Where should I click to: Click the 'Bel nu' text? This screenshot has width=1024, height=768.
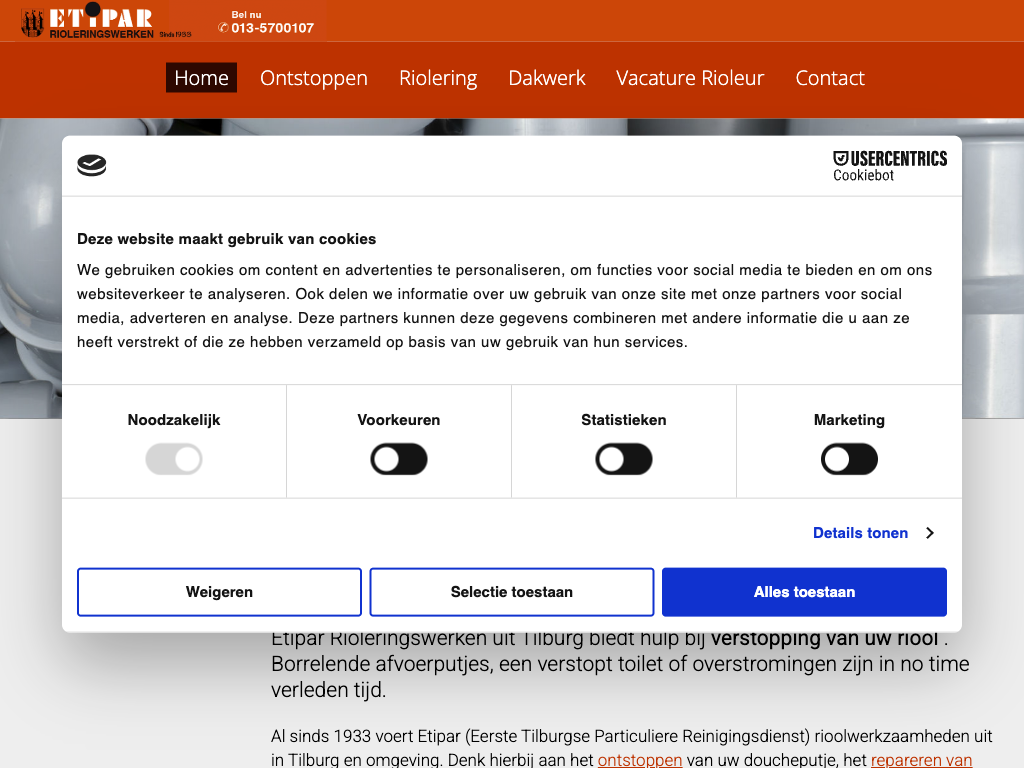coord(246,14)
